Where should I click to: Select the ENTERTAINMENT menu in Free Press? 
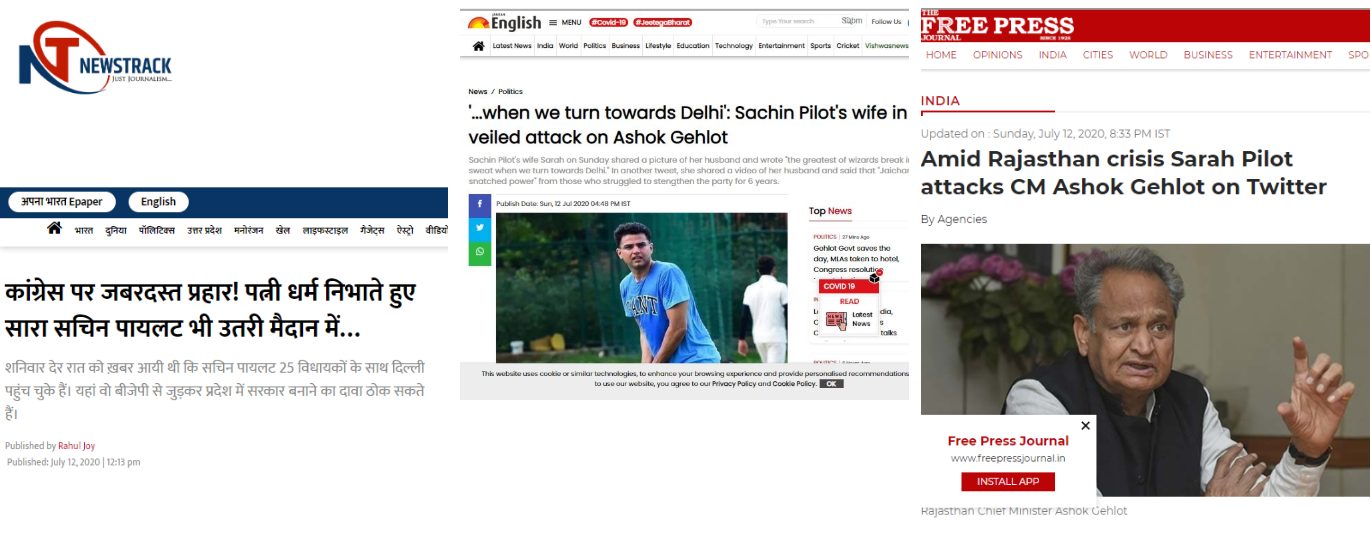1290,55
